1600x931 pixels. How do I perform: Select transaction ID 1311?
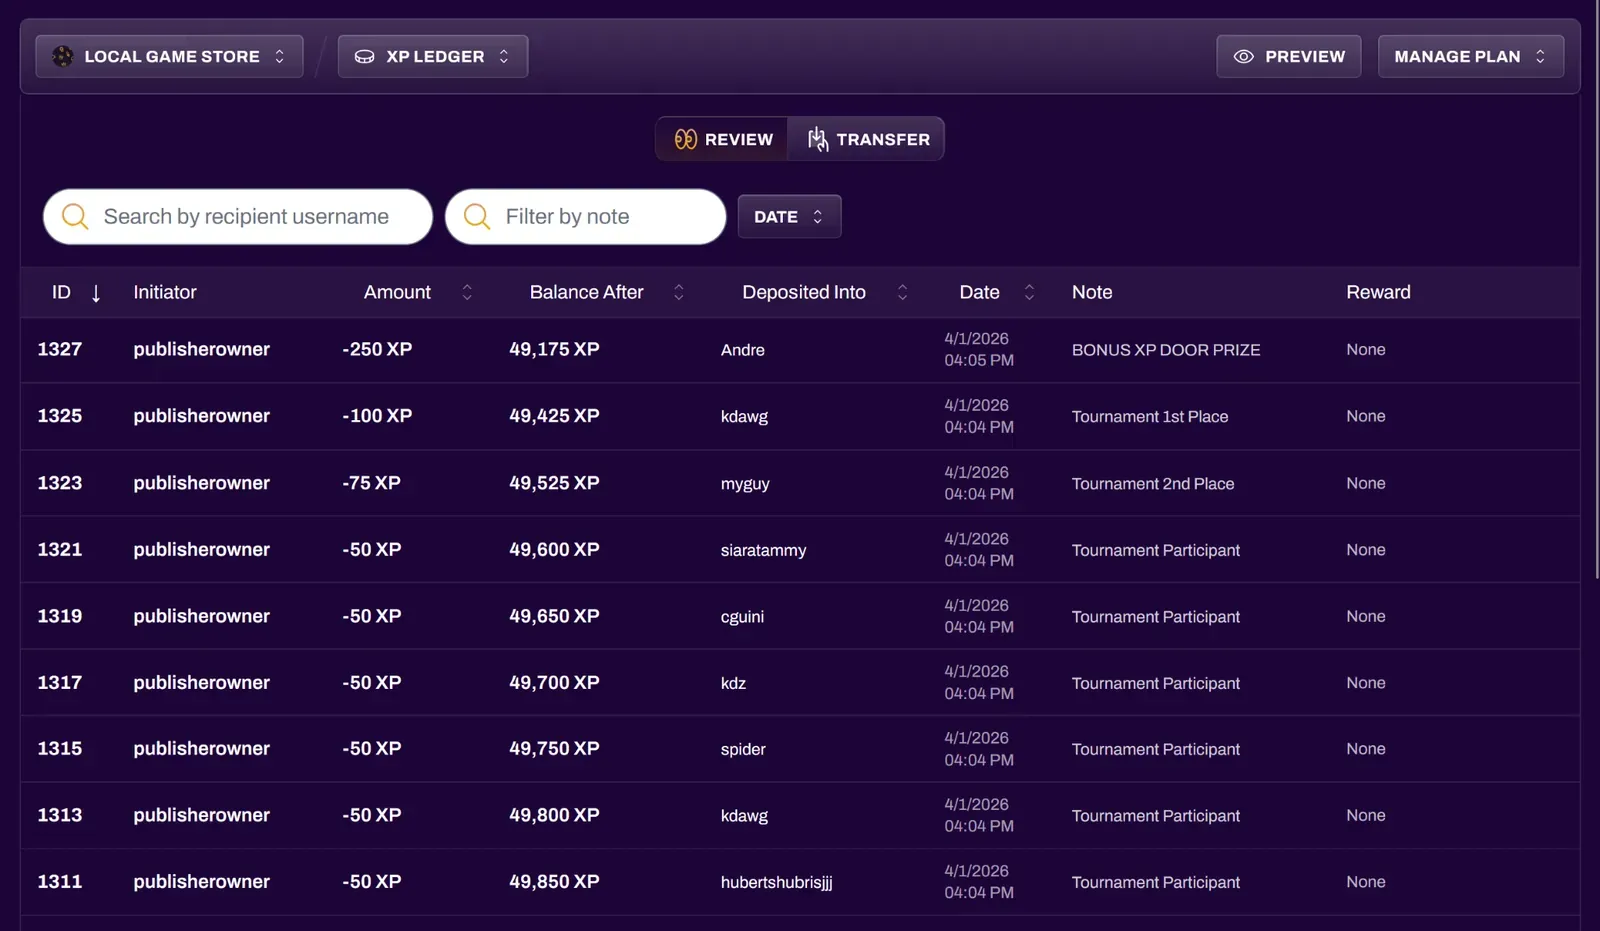click(60, 881)
